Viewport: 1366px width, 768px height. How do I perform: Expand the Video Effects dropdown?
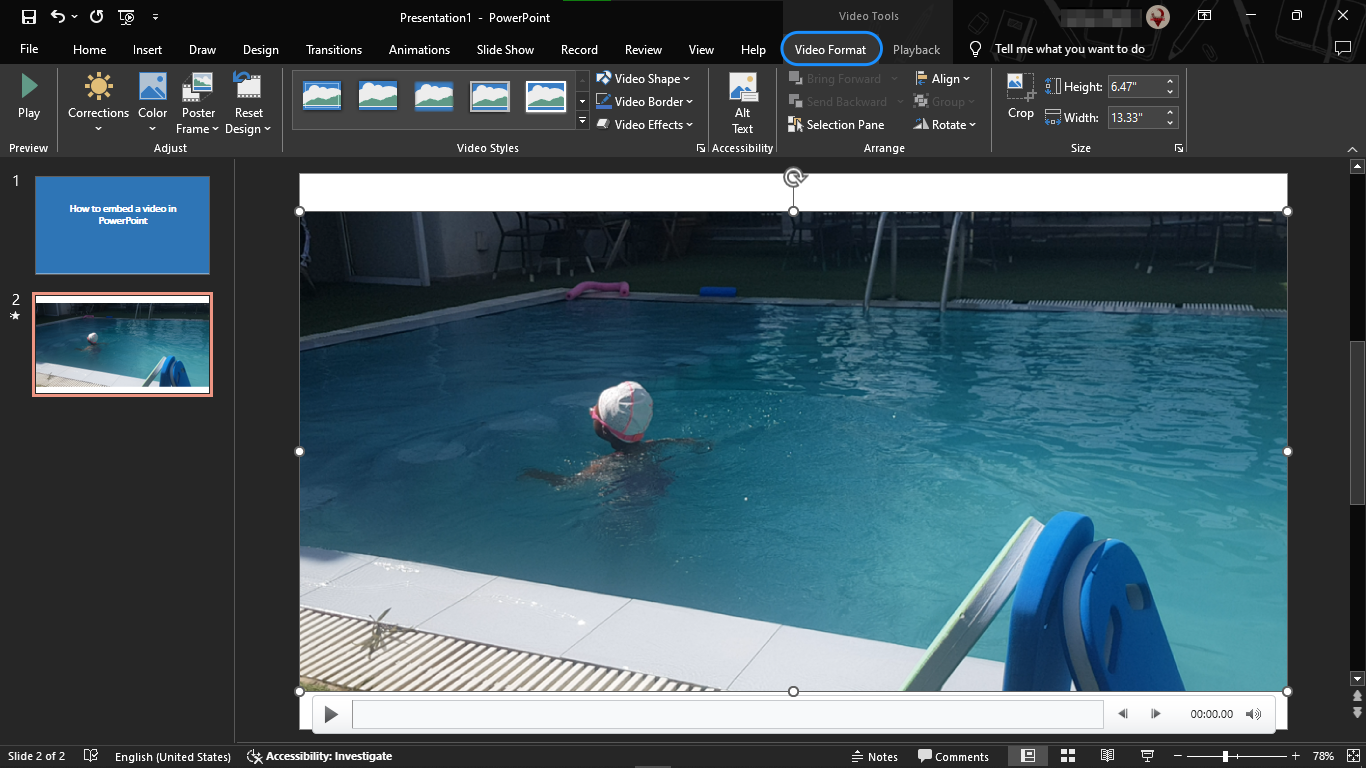tap(644, 124)
